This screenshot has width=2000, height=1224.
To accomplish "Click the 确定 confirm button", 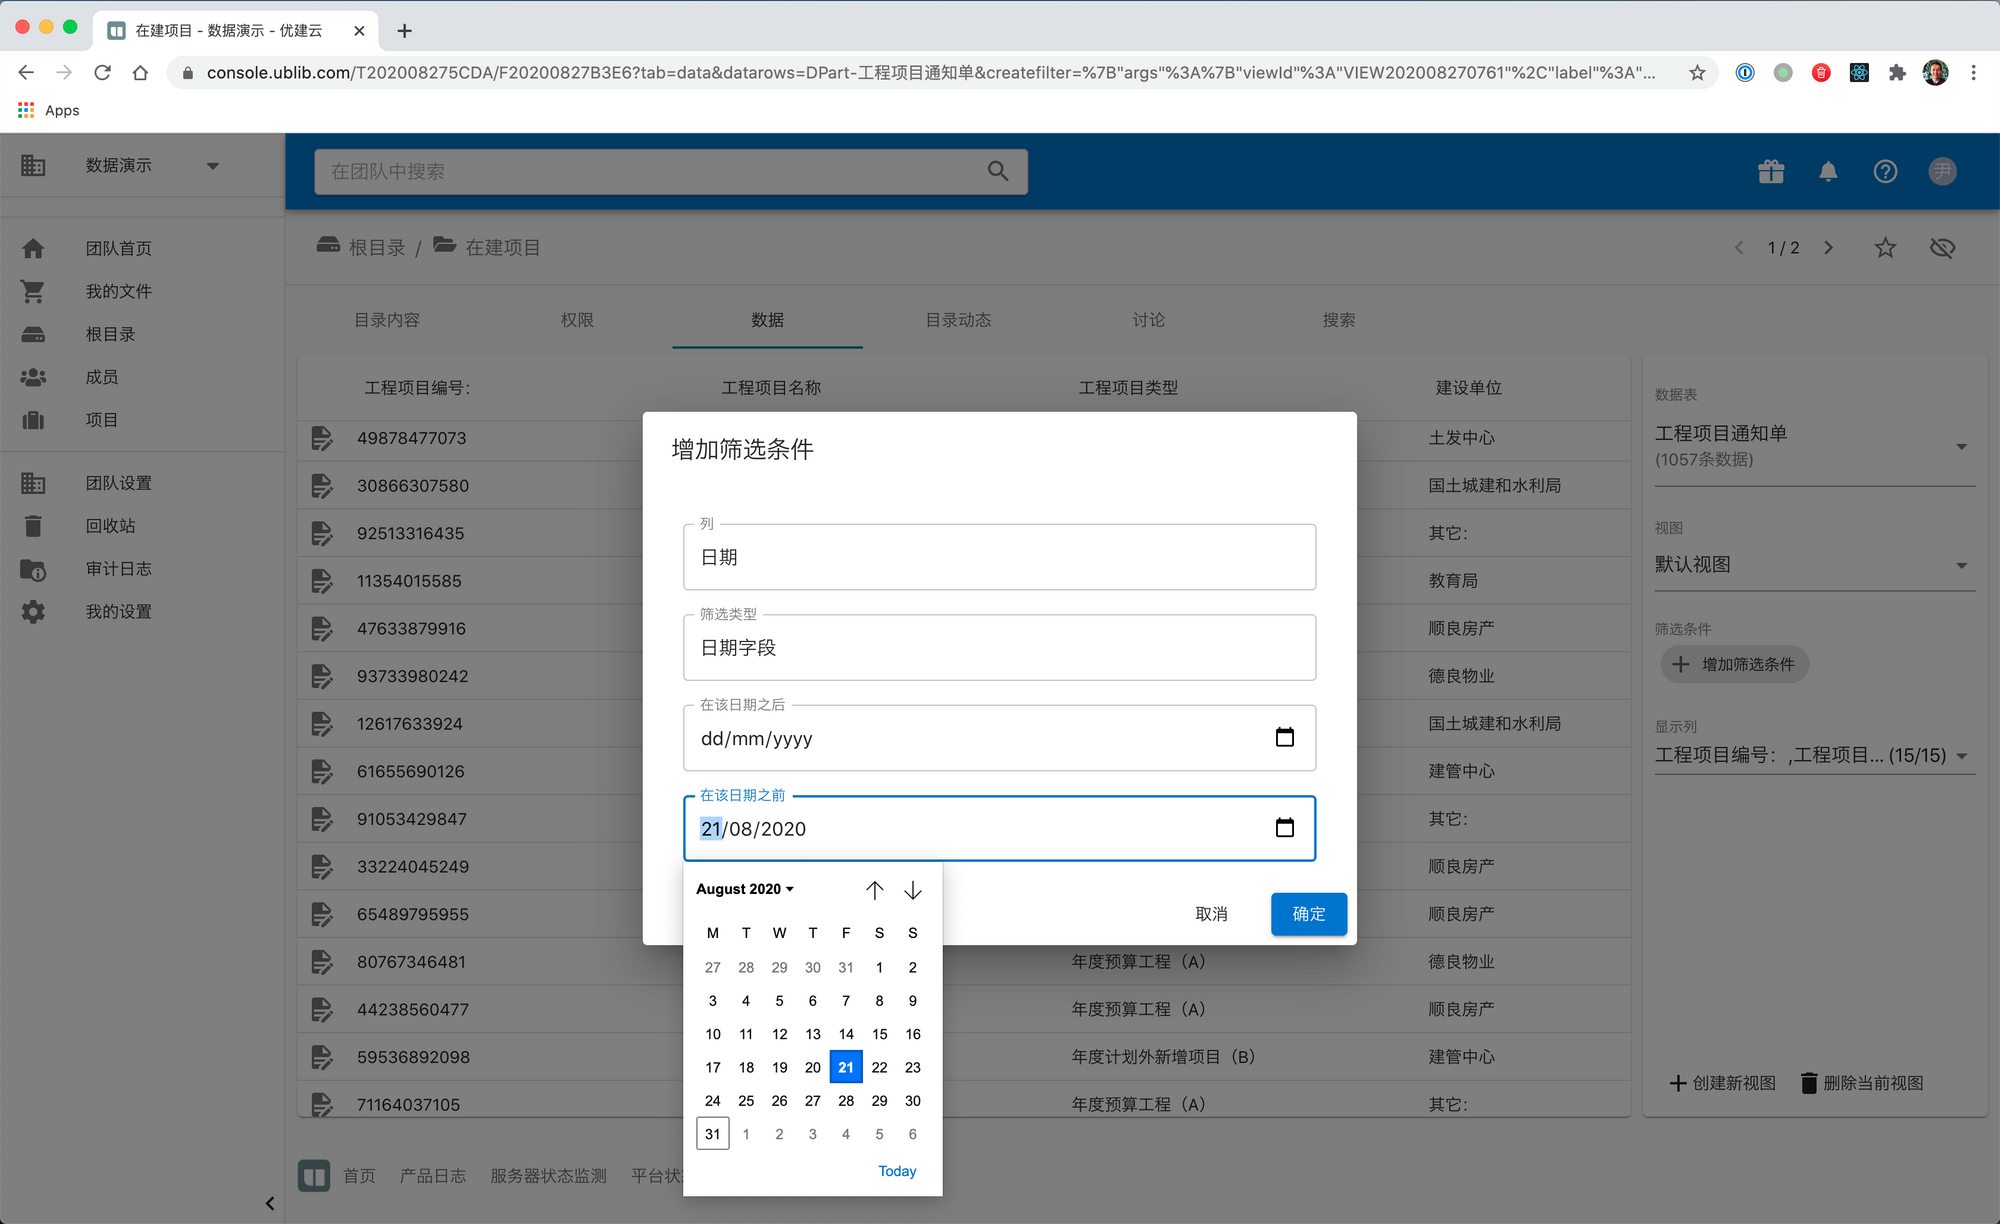I will [x=1308, y=914].
